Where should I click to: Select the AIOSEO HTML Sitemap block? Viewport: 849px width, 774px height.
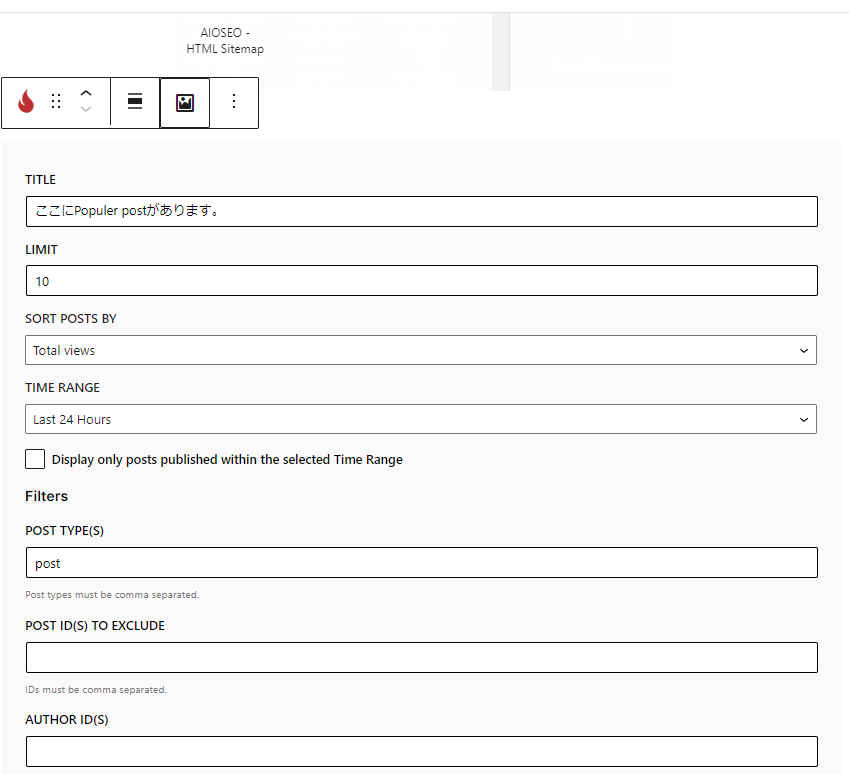coord(225,40)
